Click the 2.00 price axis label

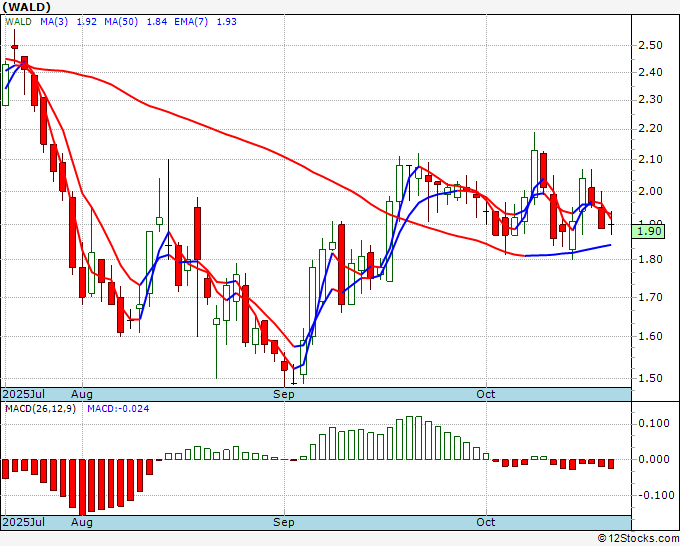[x=651, y=191]
